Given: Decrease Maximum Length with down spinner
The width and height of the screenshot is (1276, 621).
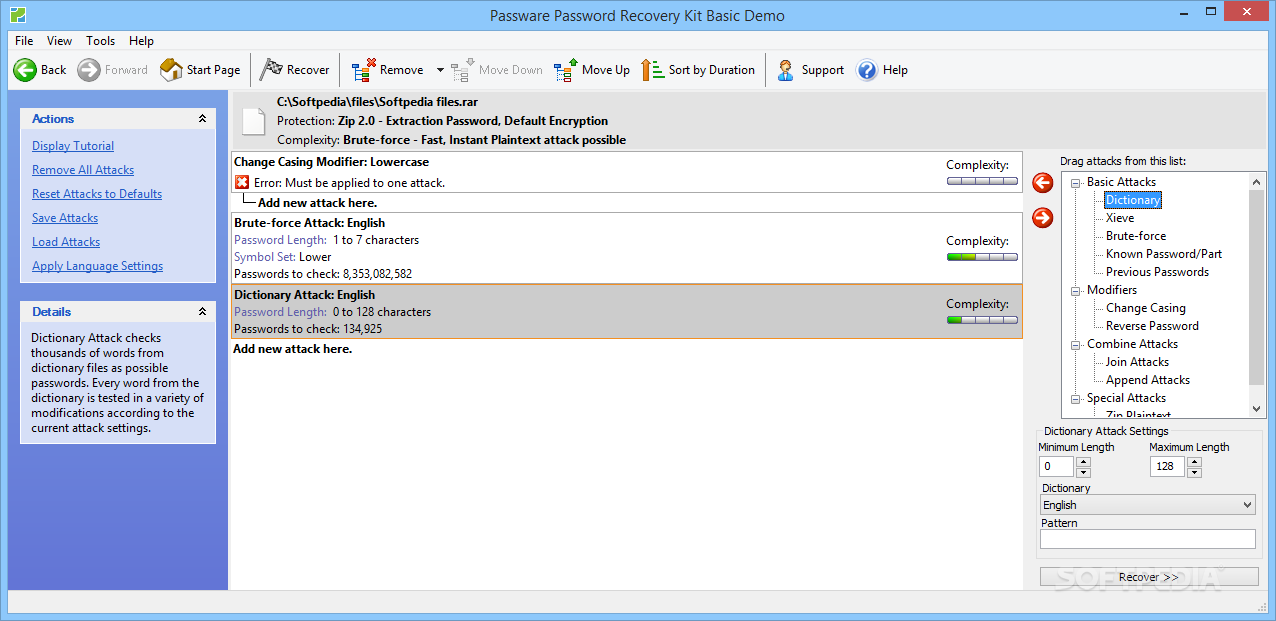Looking at the screenshot, I should pos(1194,472).
